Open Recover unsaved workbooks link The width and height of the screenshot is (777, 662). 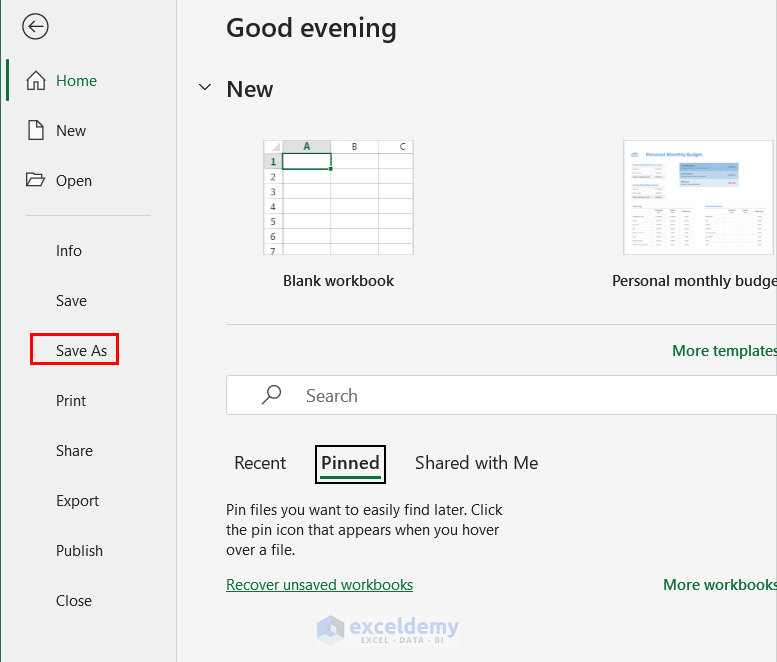click(x=320, y=585)
